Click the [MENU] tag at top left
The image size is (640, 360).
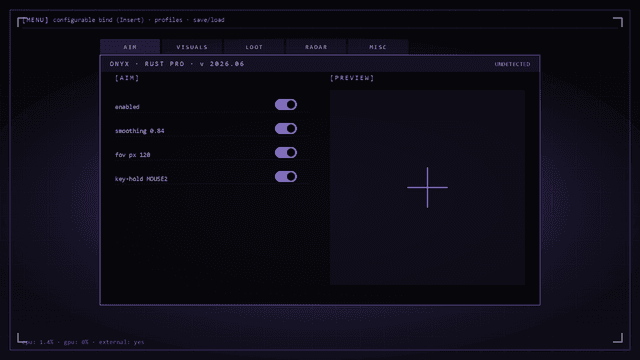(36, 20)
